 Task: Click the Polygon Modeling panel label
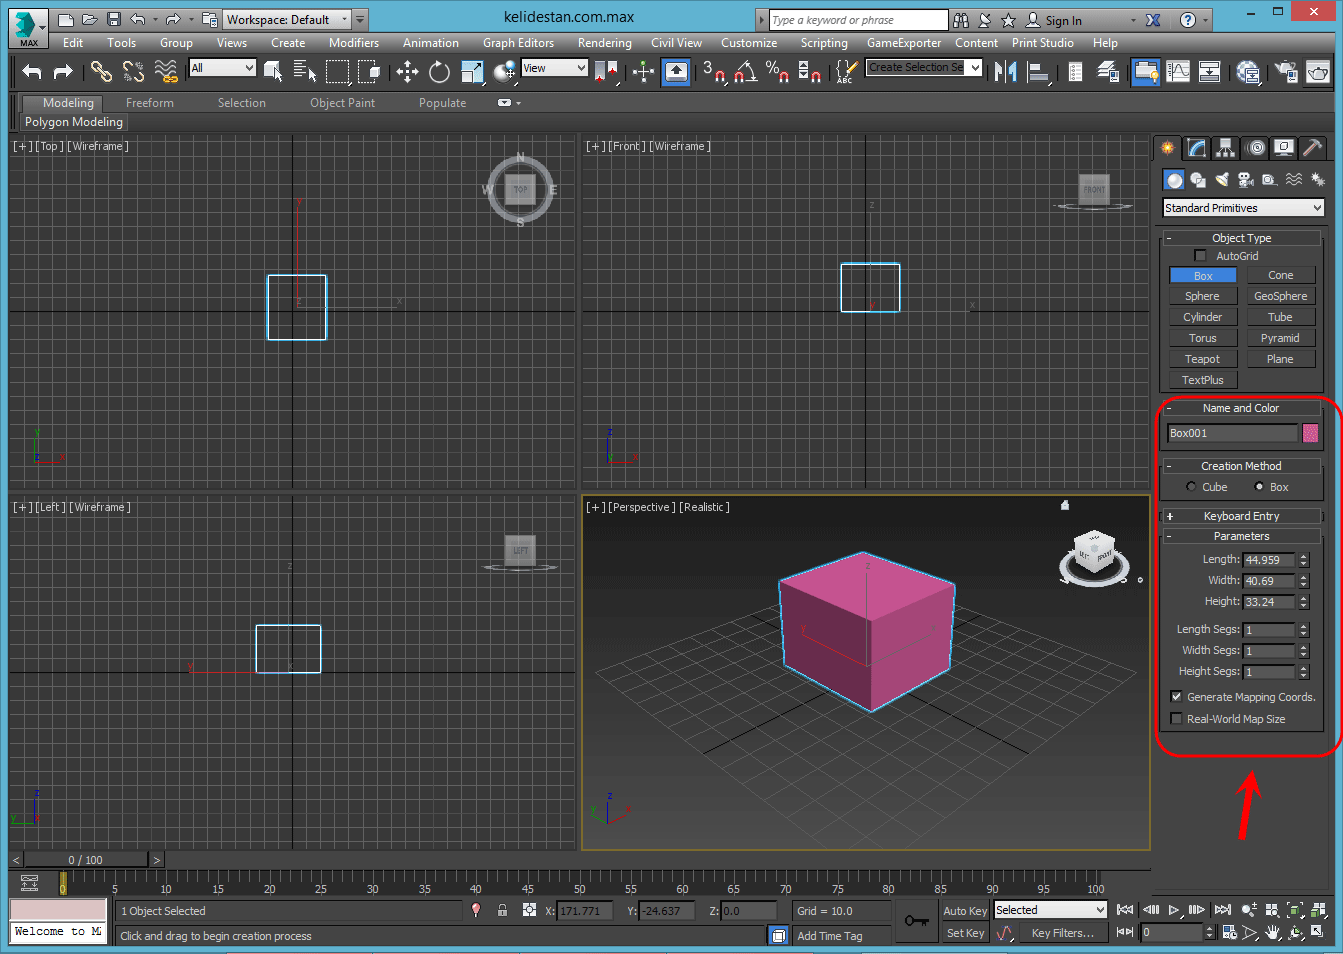pos(74,122)
